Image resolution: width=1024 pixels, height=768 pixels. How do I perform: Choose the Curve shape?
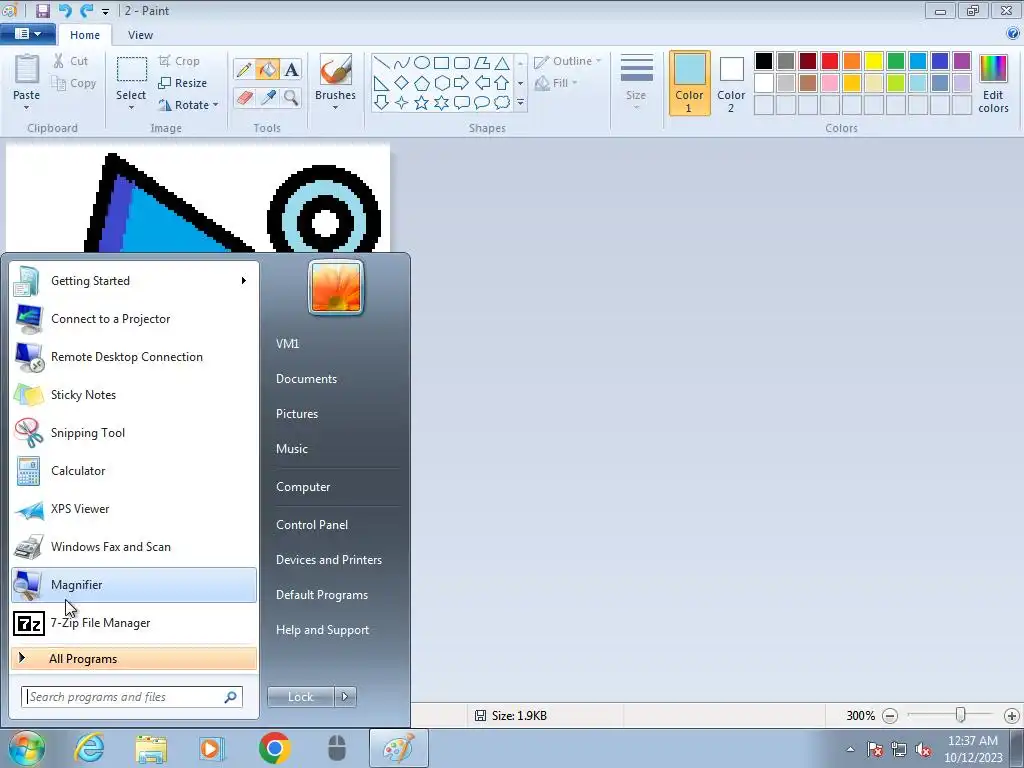tap(402, 63)
